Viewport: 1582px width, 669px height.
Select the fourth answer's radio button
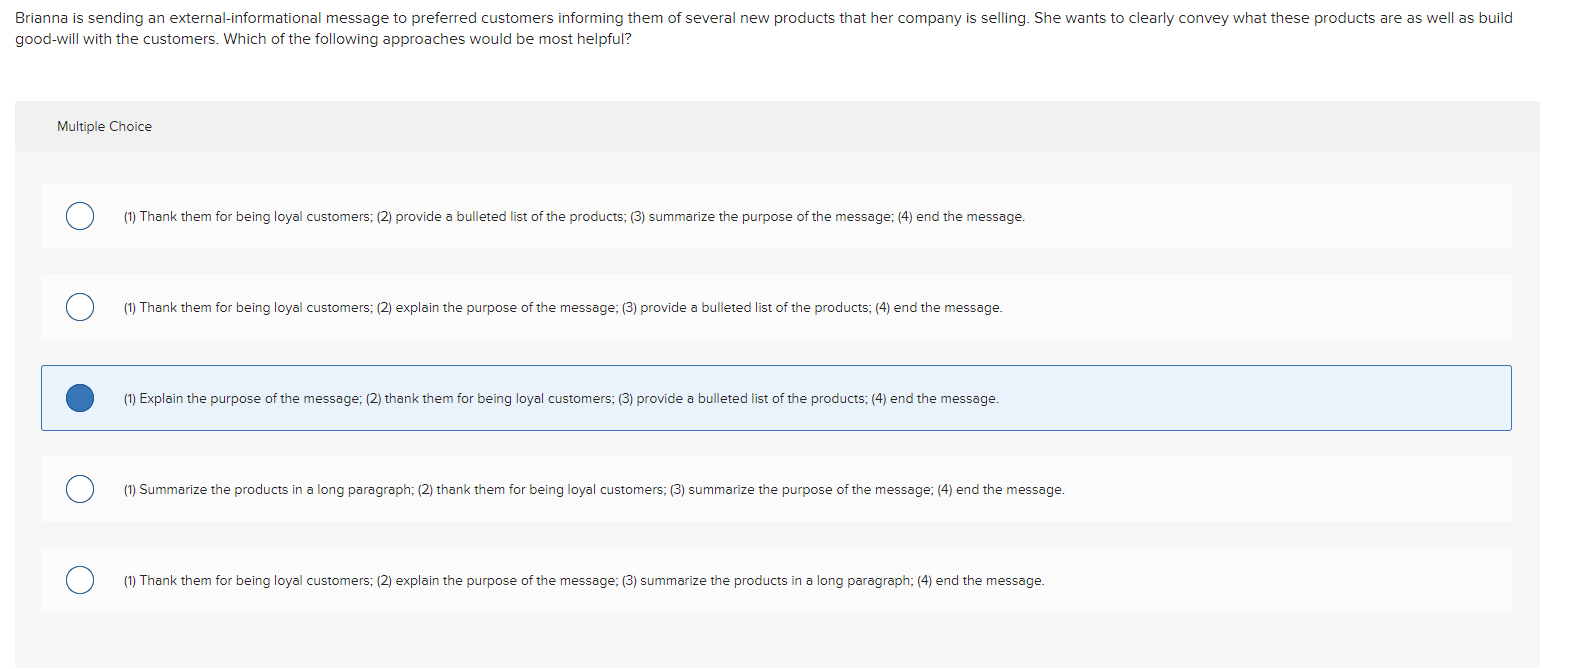[80, 489]
